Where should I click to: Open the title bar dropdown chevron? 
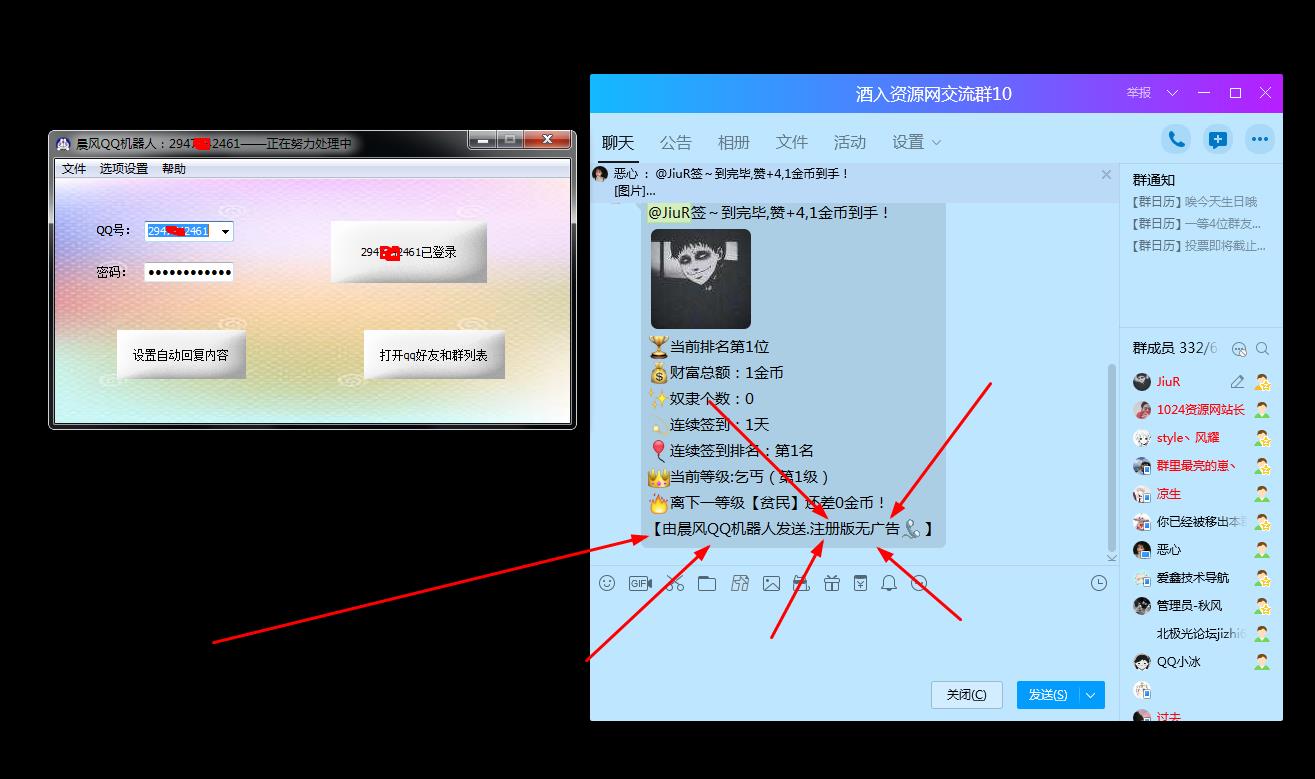[x=1173, y=93]
